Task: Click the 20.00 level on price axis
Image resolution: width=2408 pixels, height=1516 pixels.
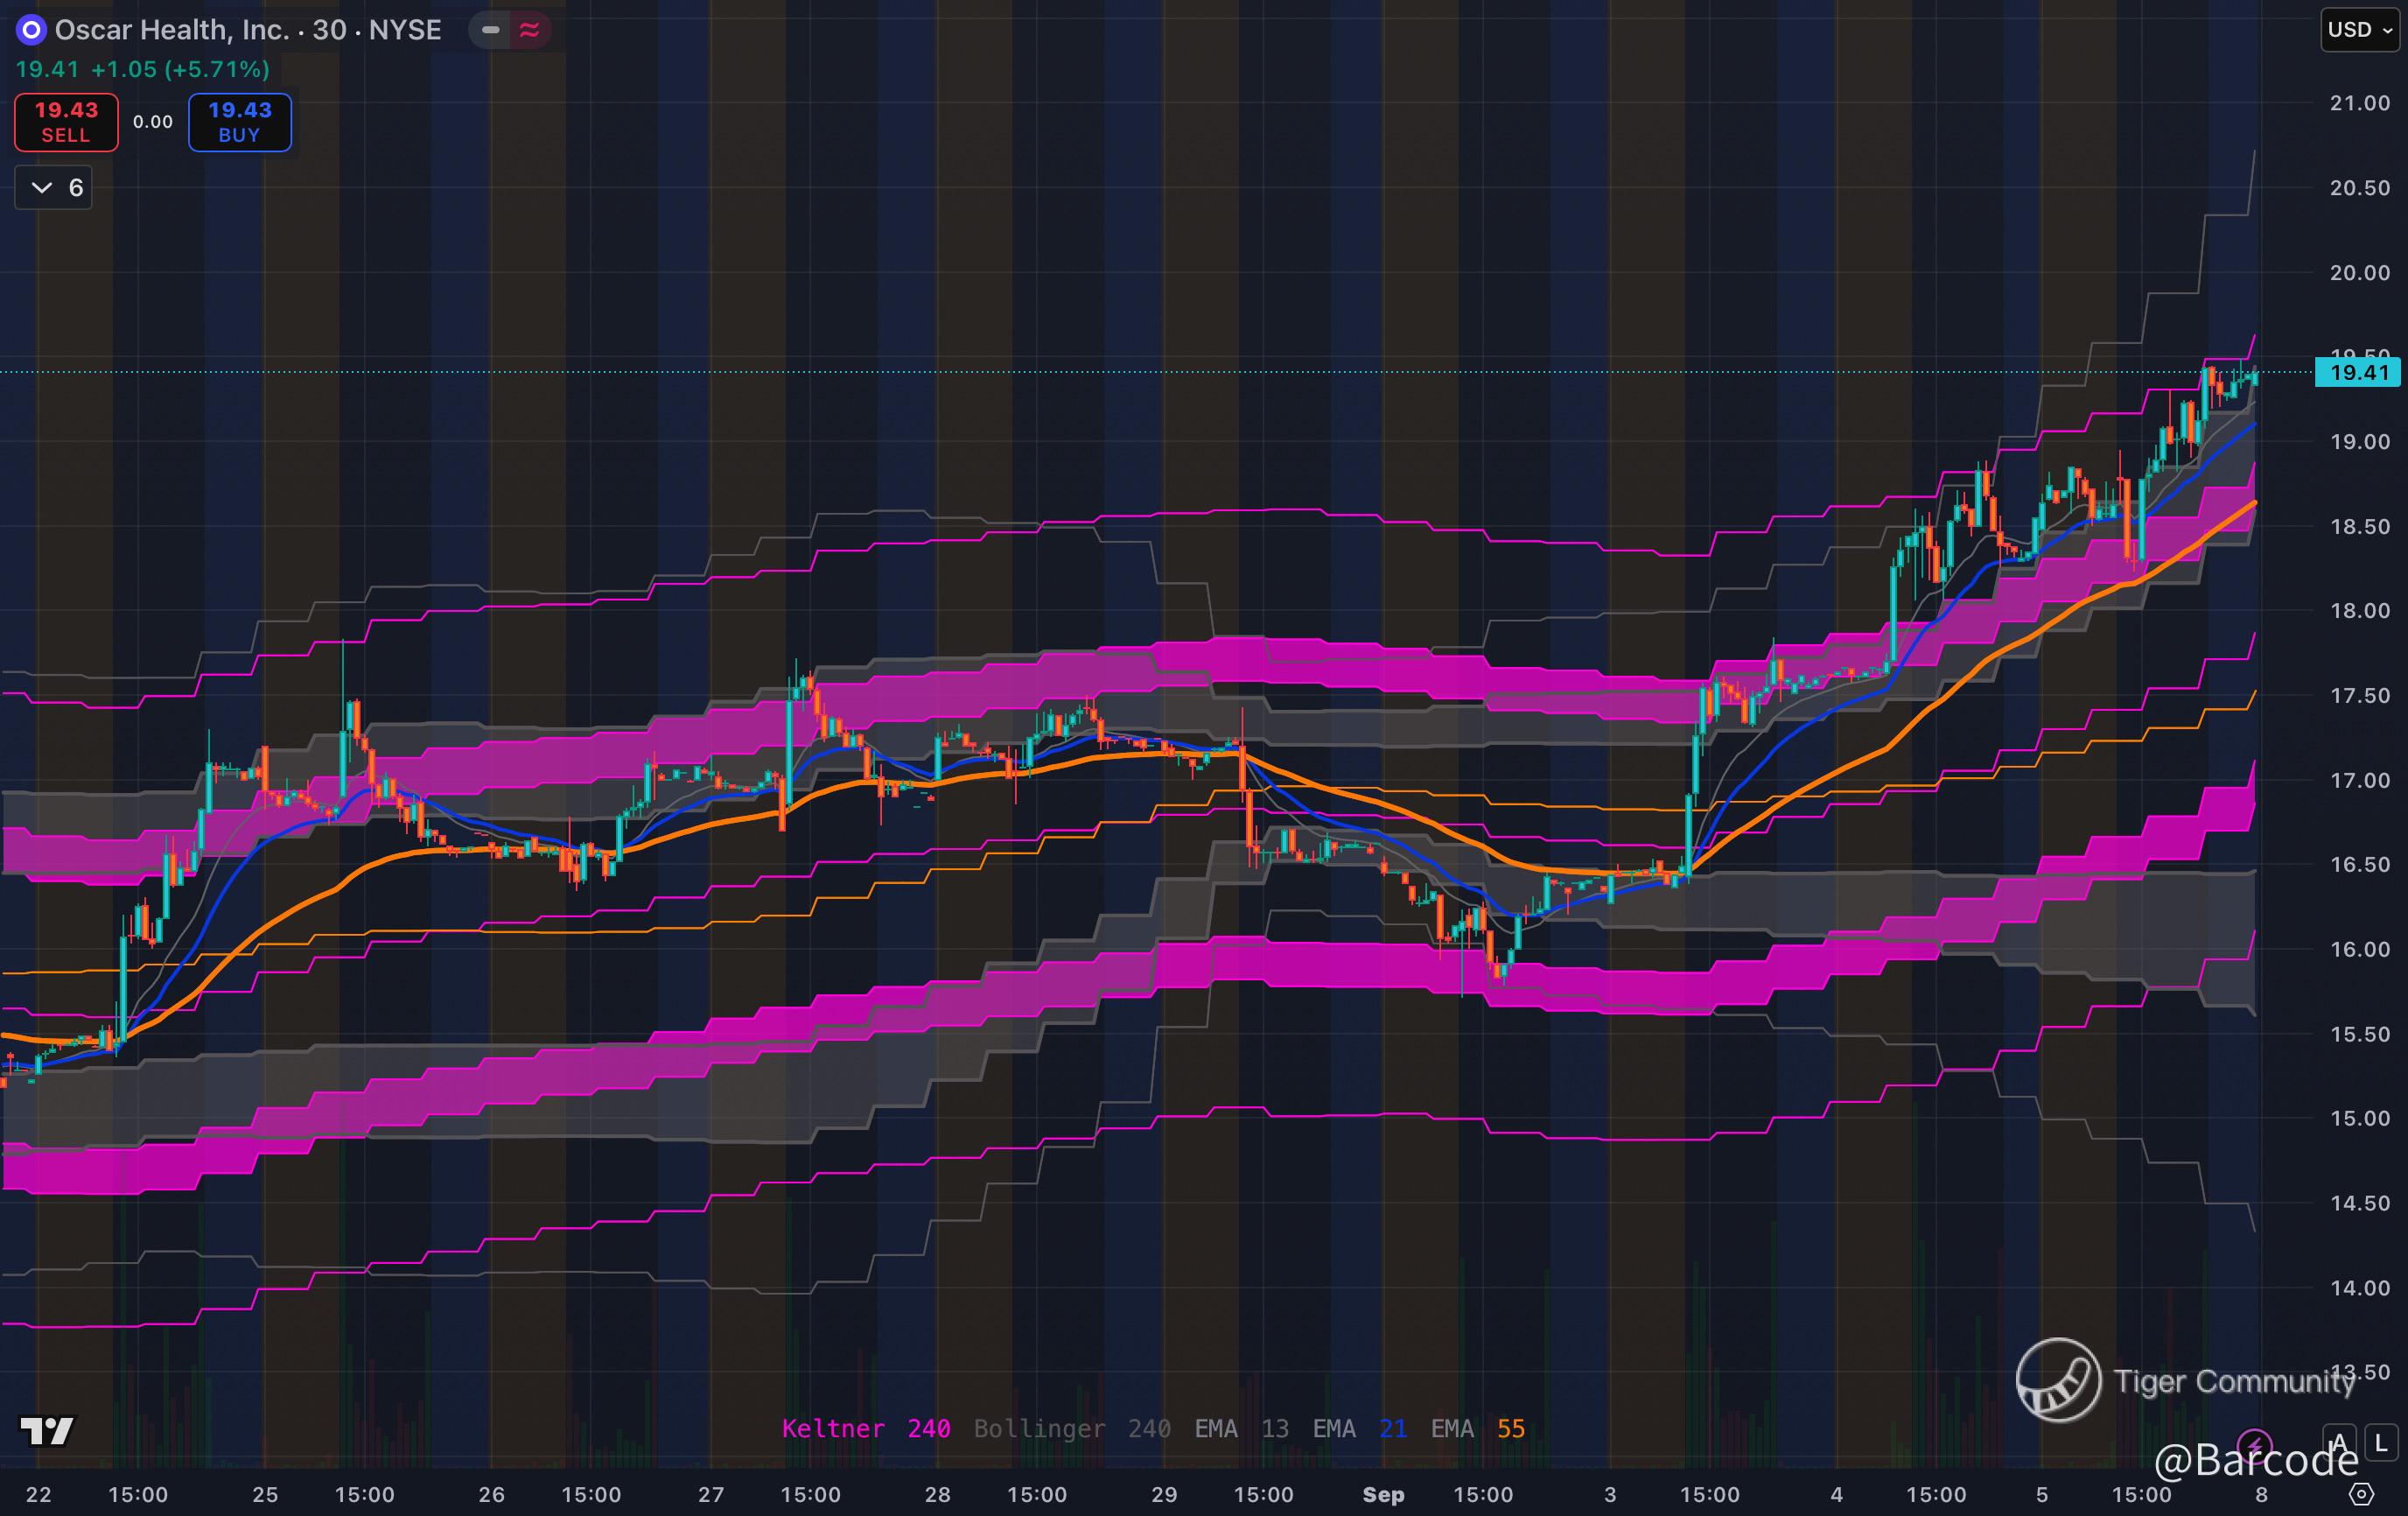Action: 2358,273
